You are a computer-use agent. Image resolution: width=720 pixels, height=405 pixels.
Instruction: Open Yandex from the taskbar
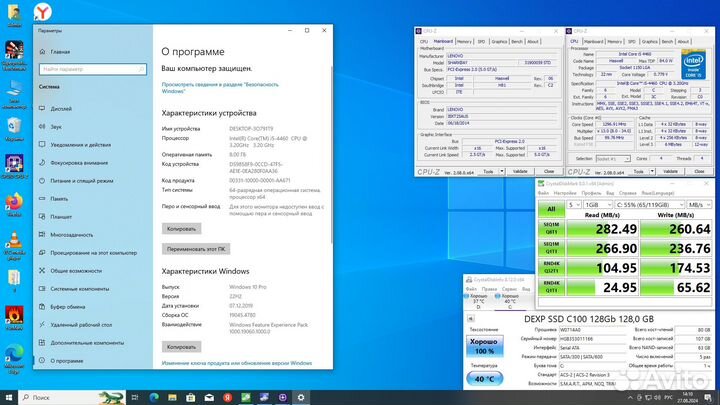tap(227, 398)
